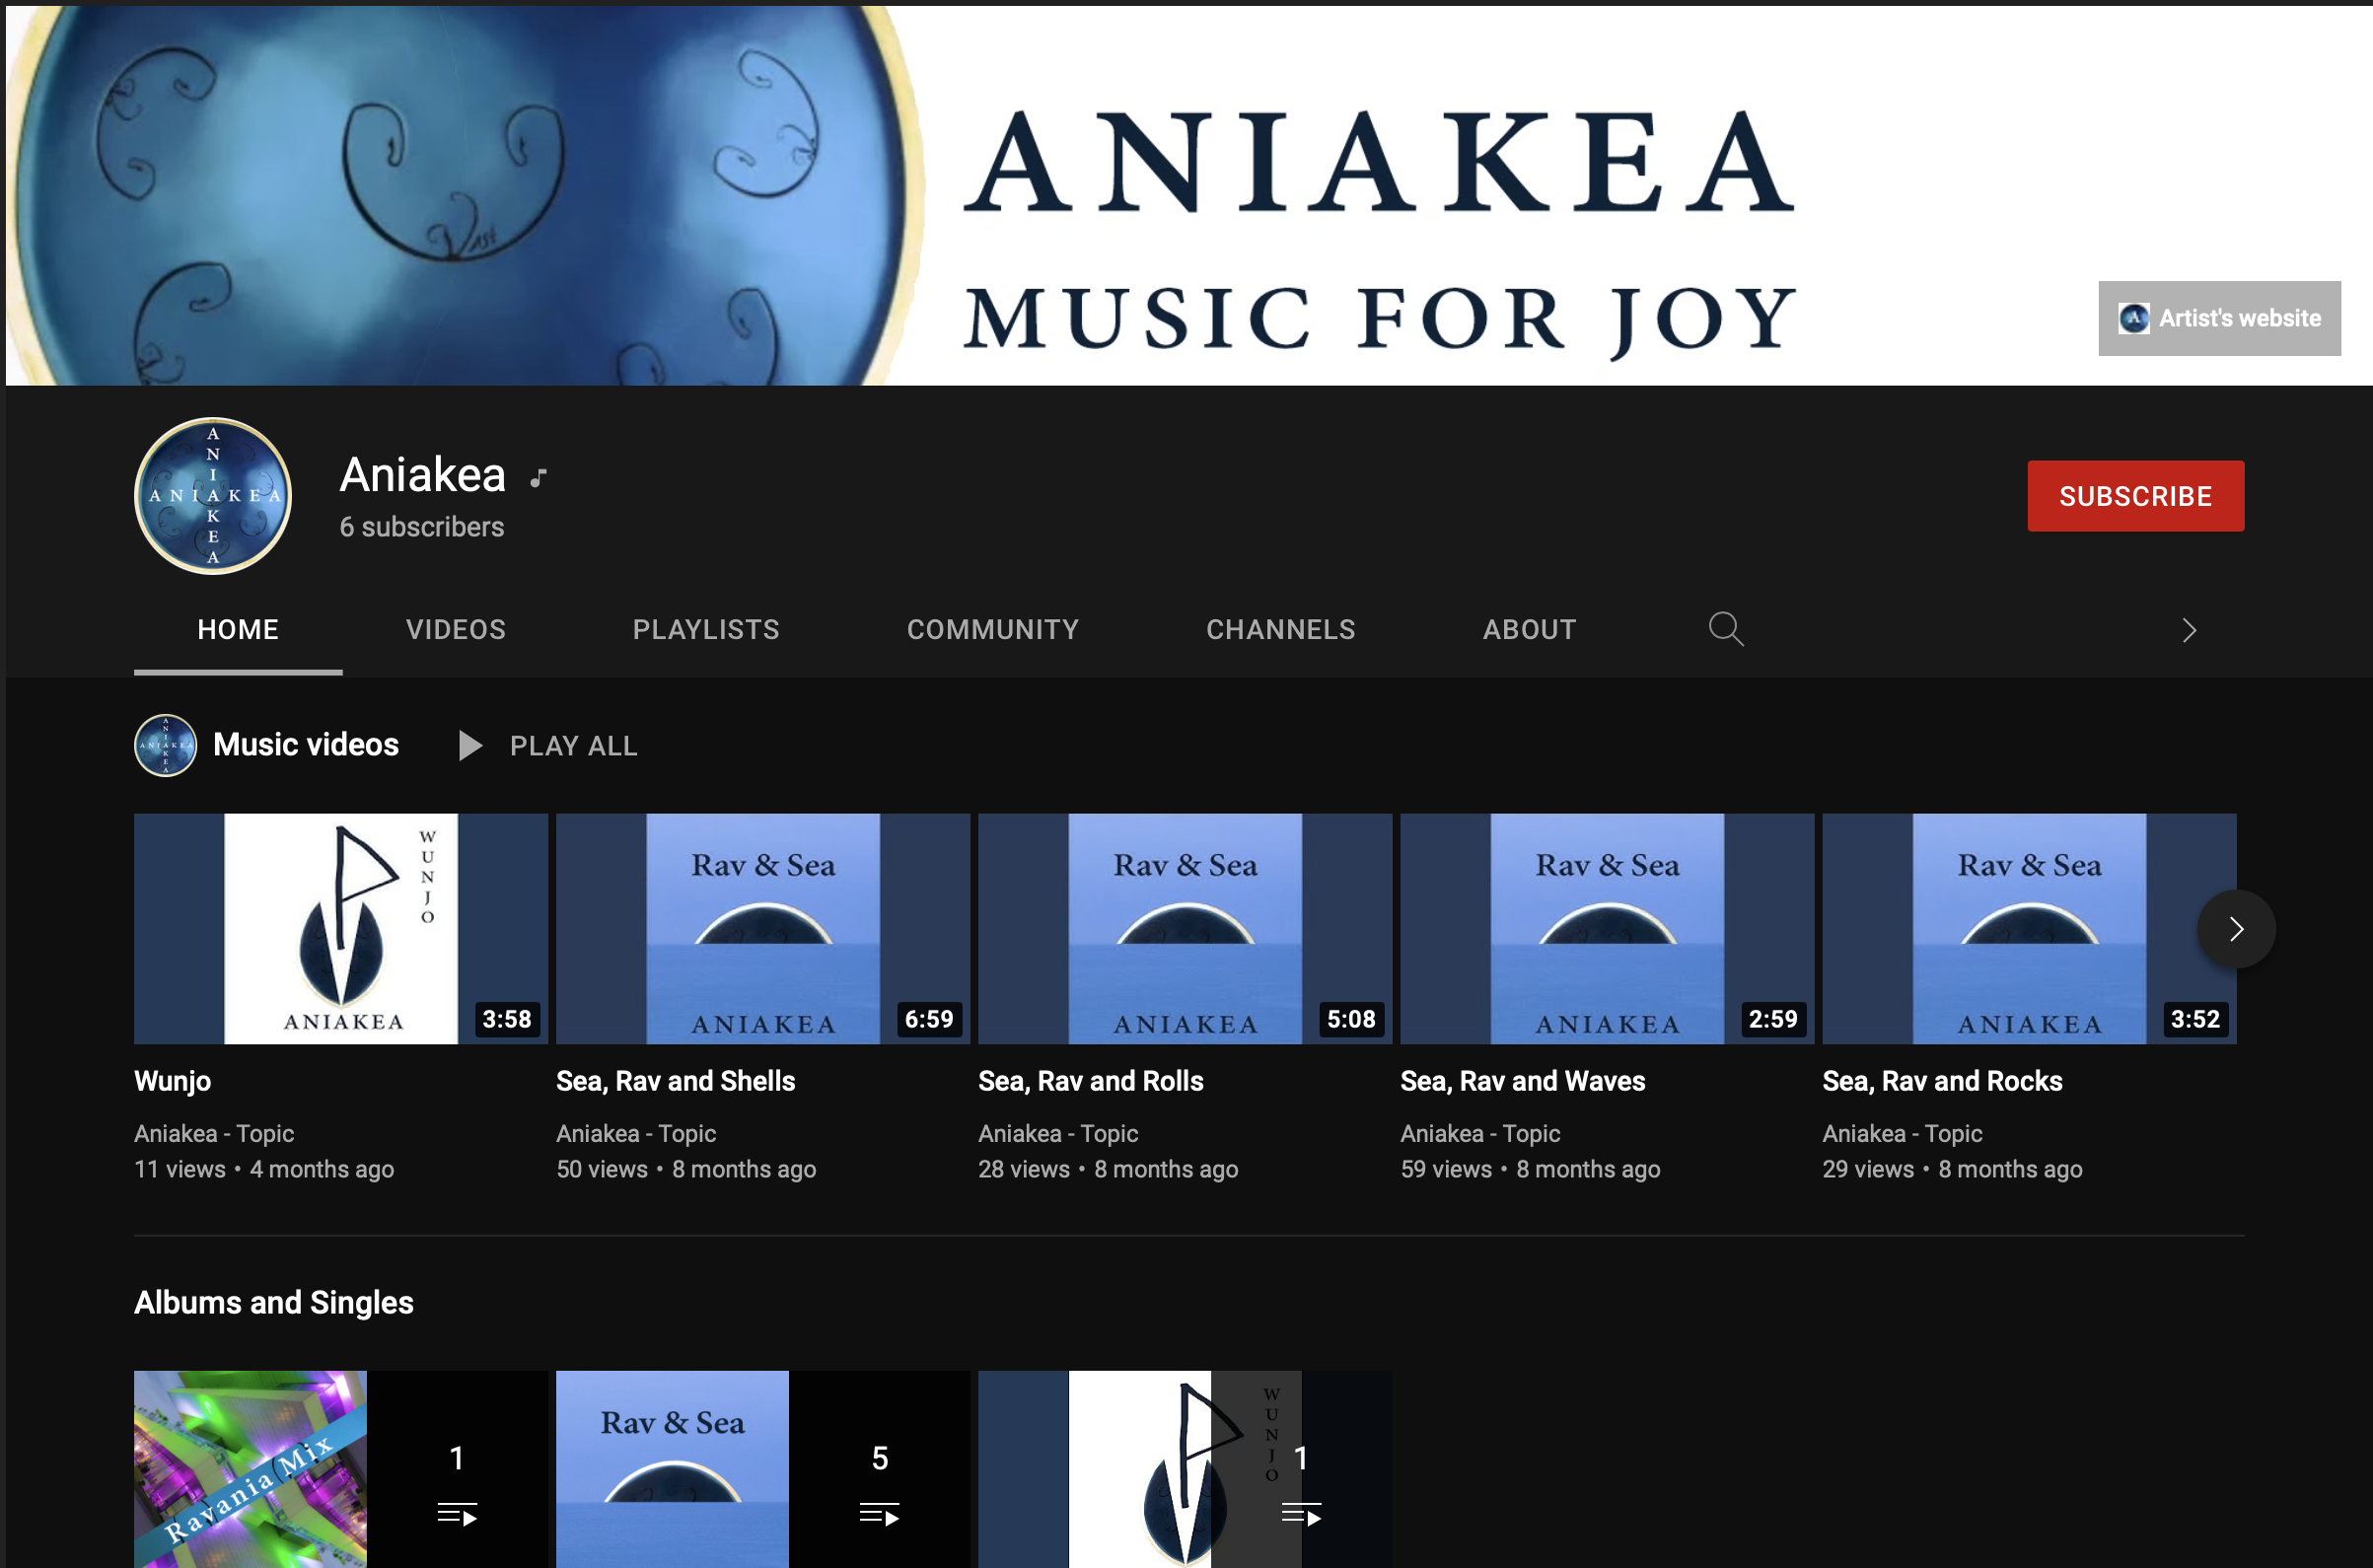Subscribe to the Aniakea channel
This screenshot has width=2373, height=1568.
2136,496
